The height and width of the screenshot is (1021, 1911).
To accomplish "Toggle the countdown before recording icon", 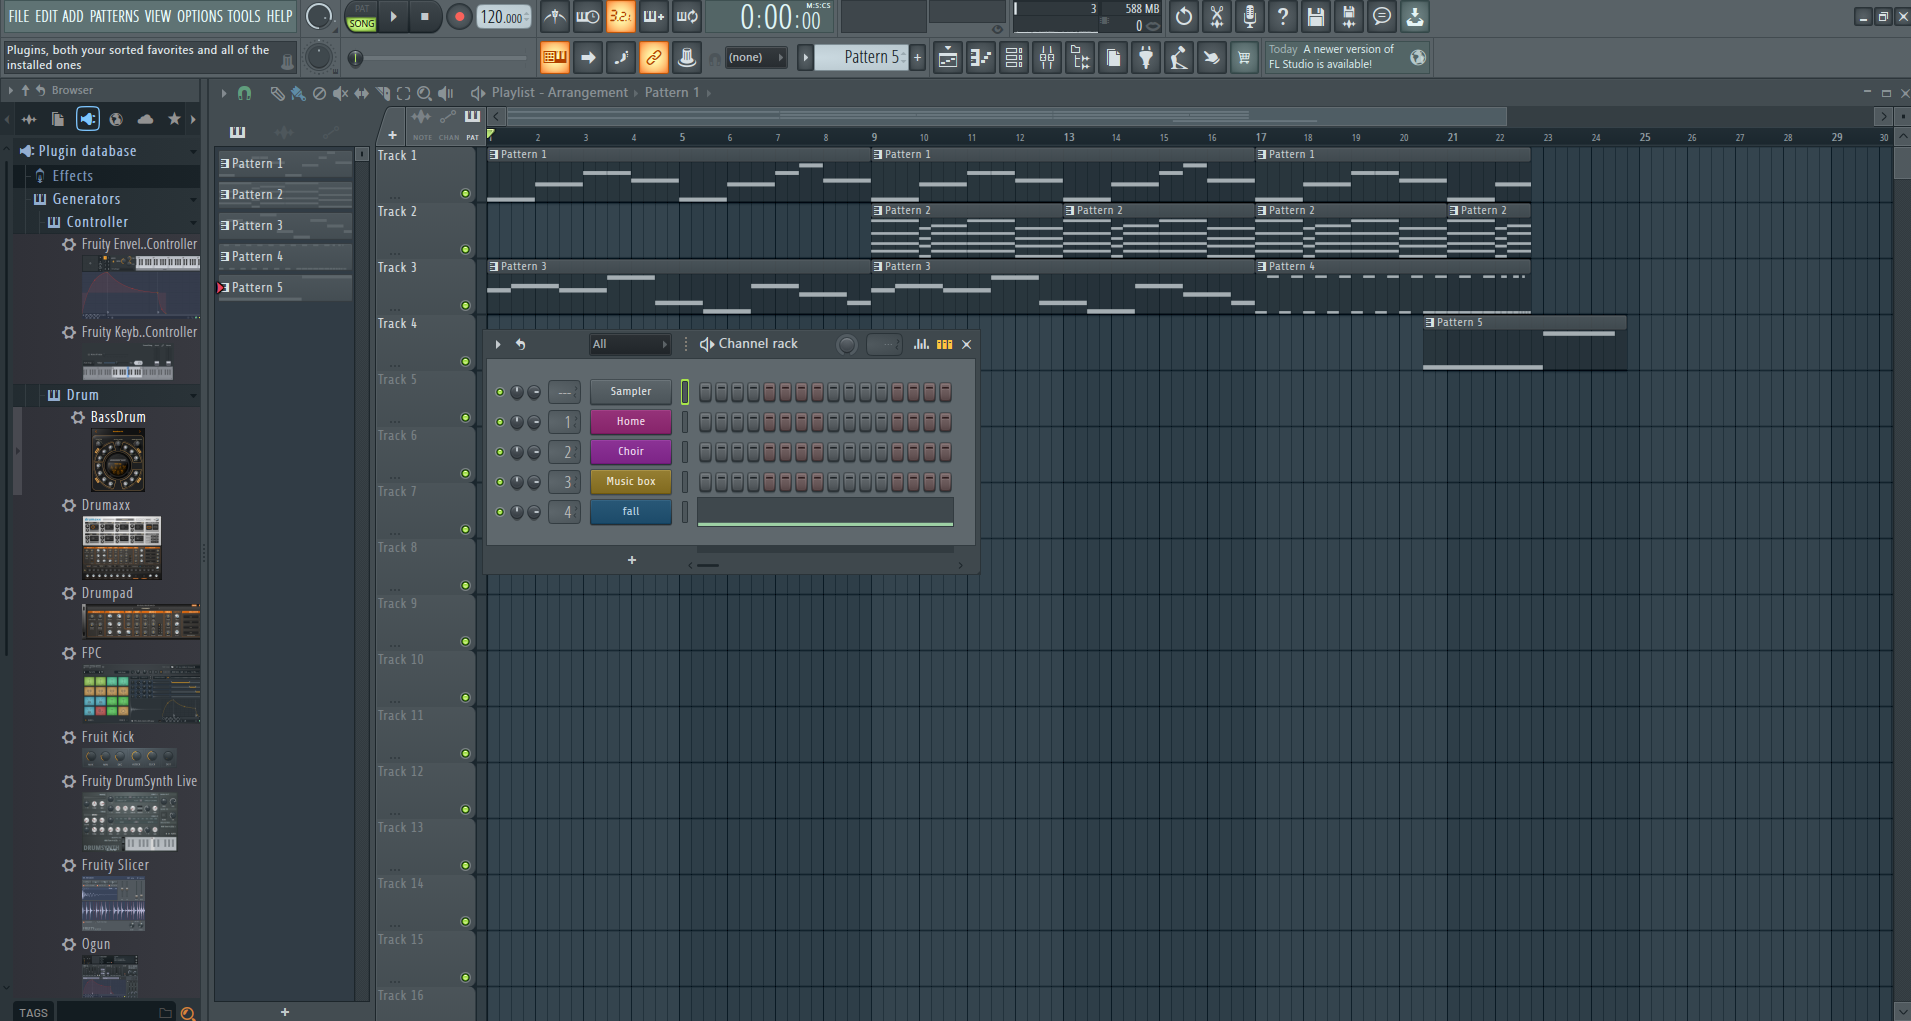I will tap(621, 16).
